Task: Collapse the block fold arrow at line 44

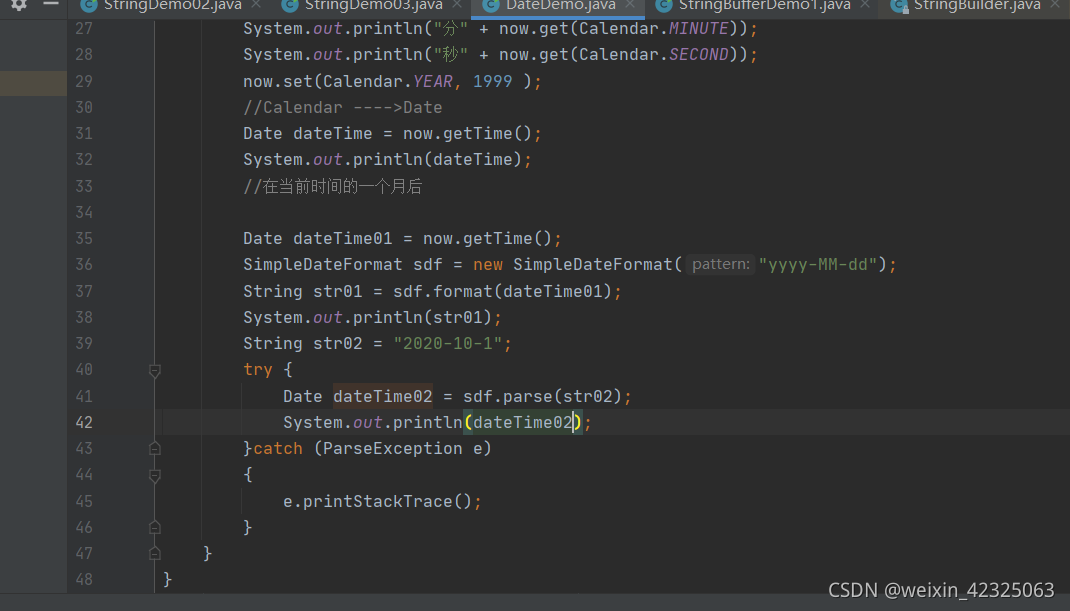Action: (154, 474)
